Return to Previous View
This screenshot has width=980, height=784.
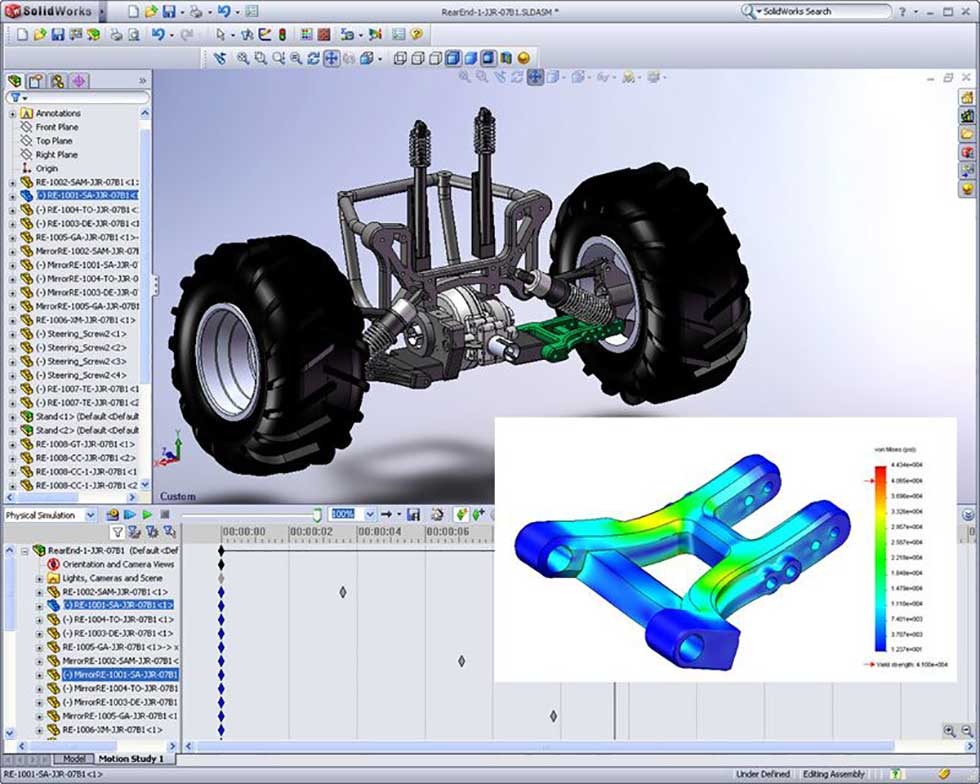(219, 58)
